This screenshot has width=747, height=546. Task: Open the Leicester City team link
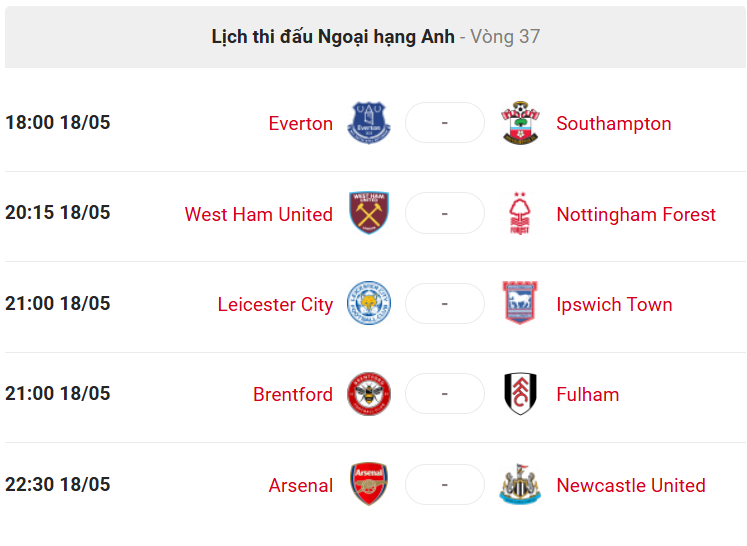[275, 305]
